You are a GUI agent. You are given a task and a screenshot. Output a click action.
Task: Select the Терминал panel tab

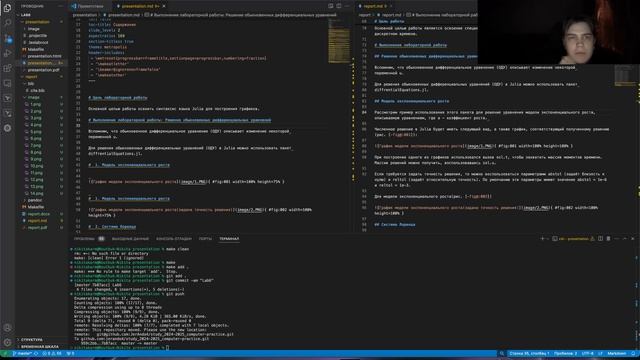pyautogui.click(x=229, y=238)
